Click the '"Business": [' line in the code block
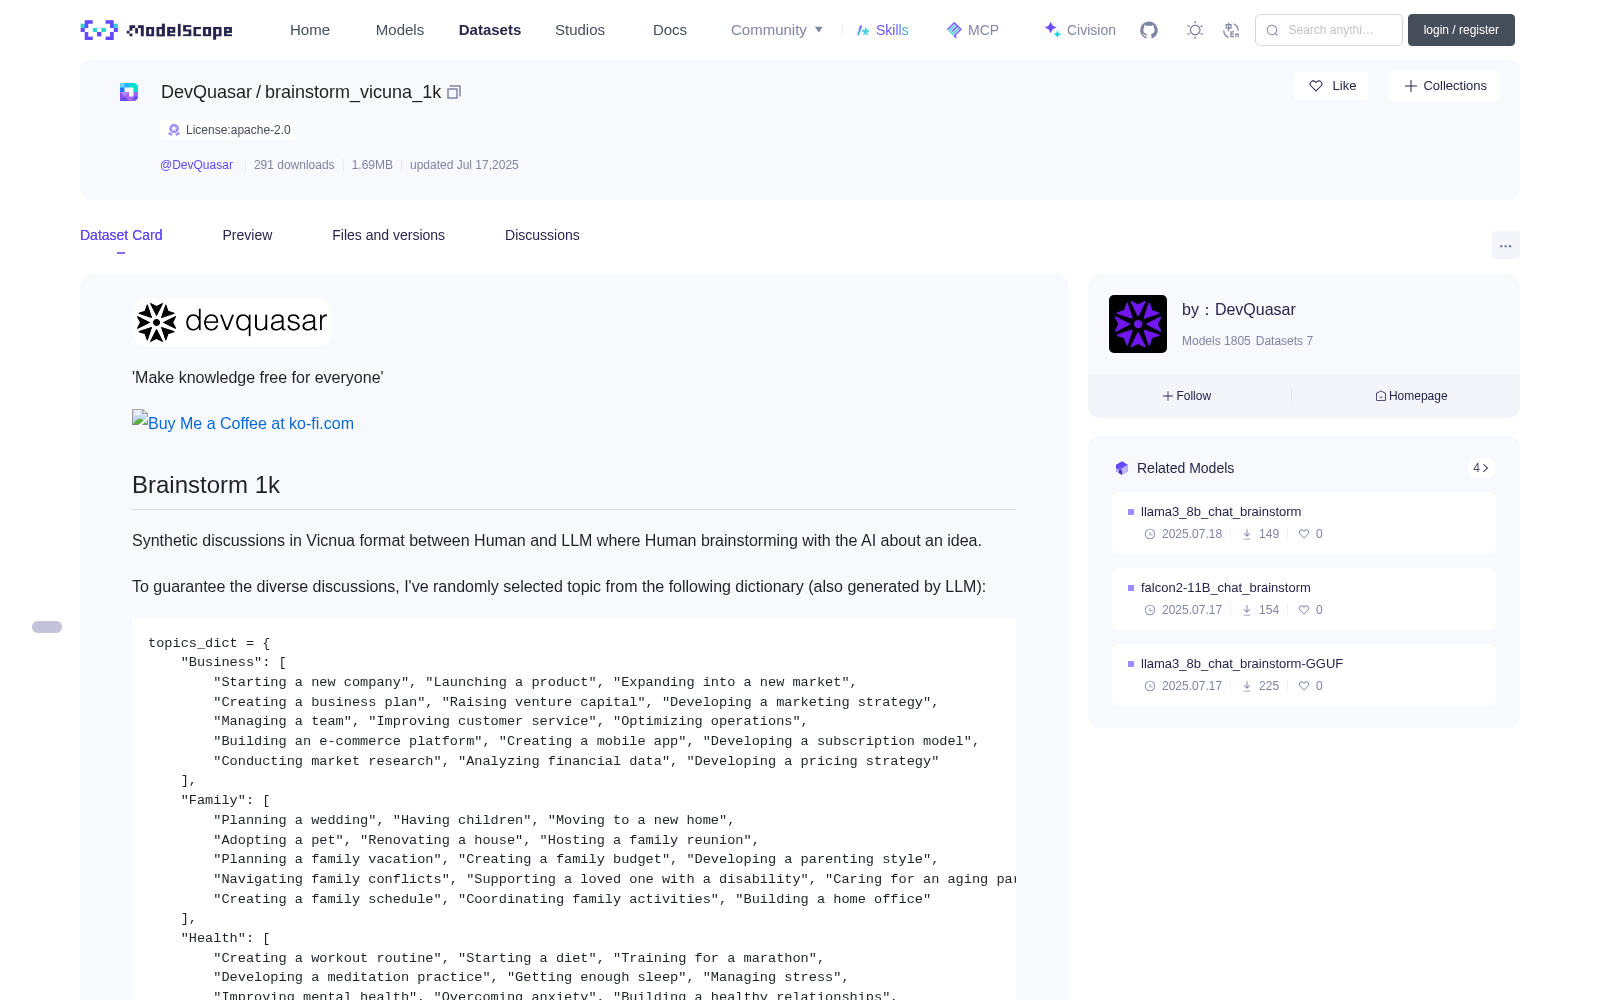This screenshot has width=1600, height=1000. (x=234, y=662)
